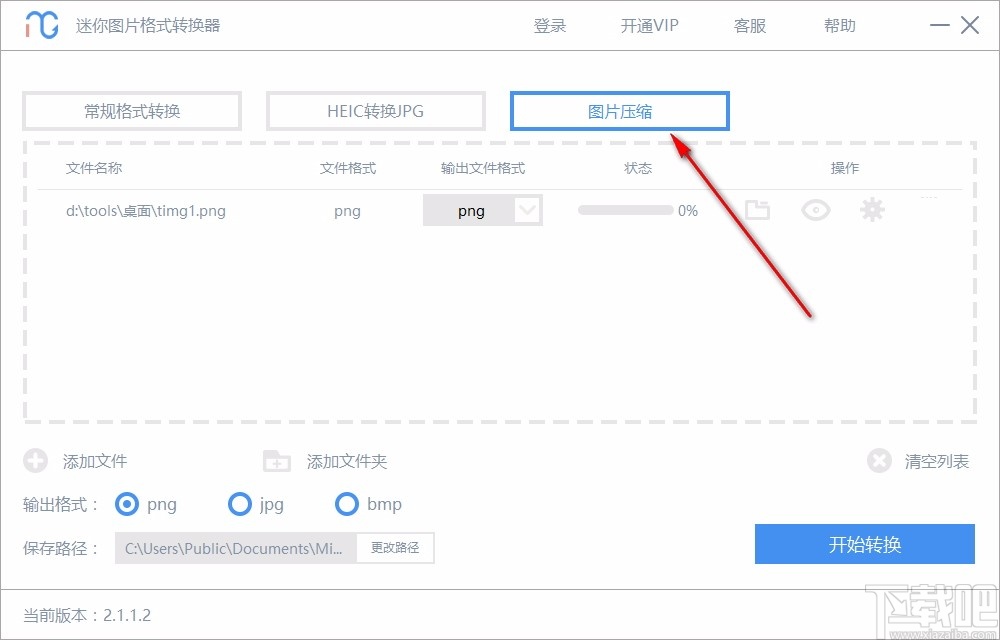This screenshot has width=1000, height=640.
Task: Click the 开始转换 button
Action: 864,544
